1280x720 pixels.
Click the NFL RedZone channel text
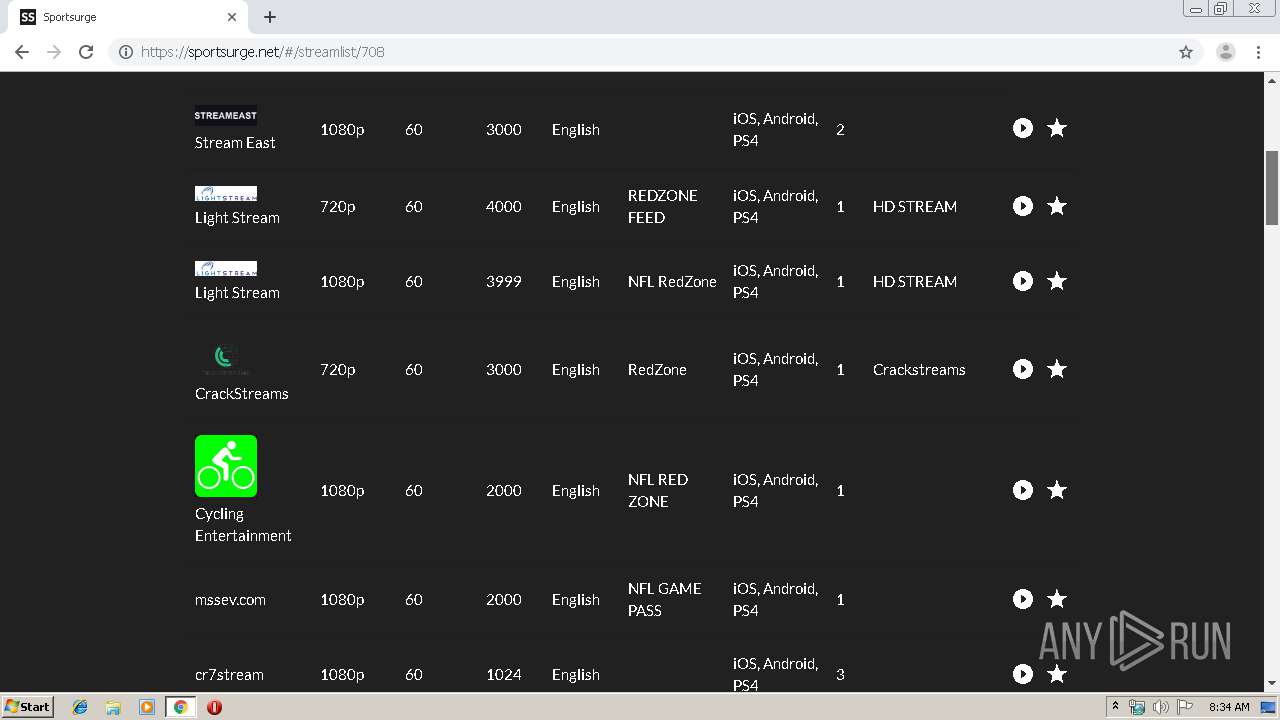coord(672,281)
